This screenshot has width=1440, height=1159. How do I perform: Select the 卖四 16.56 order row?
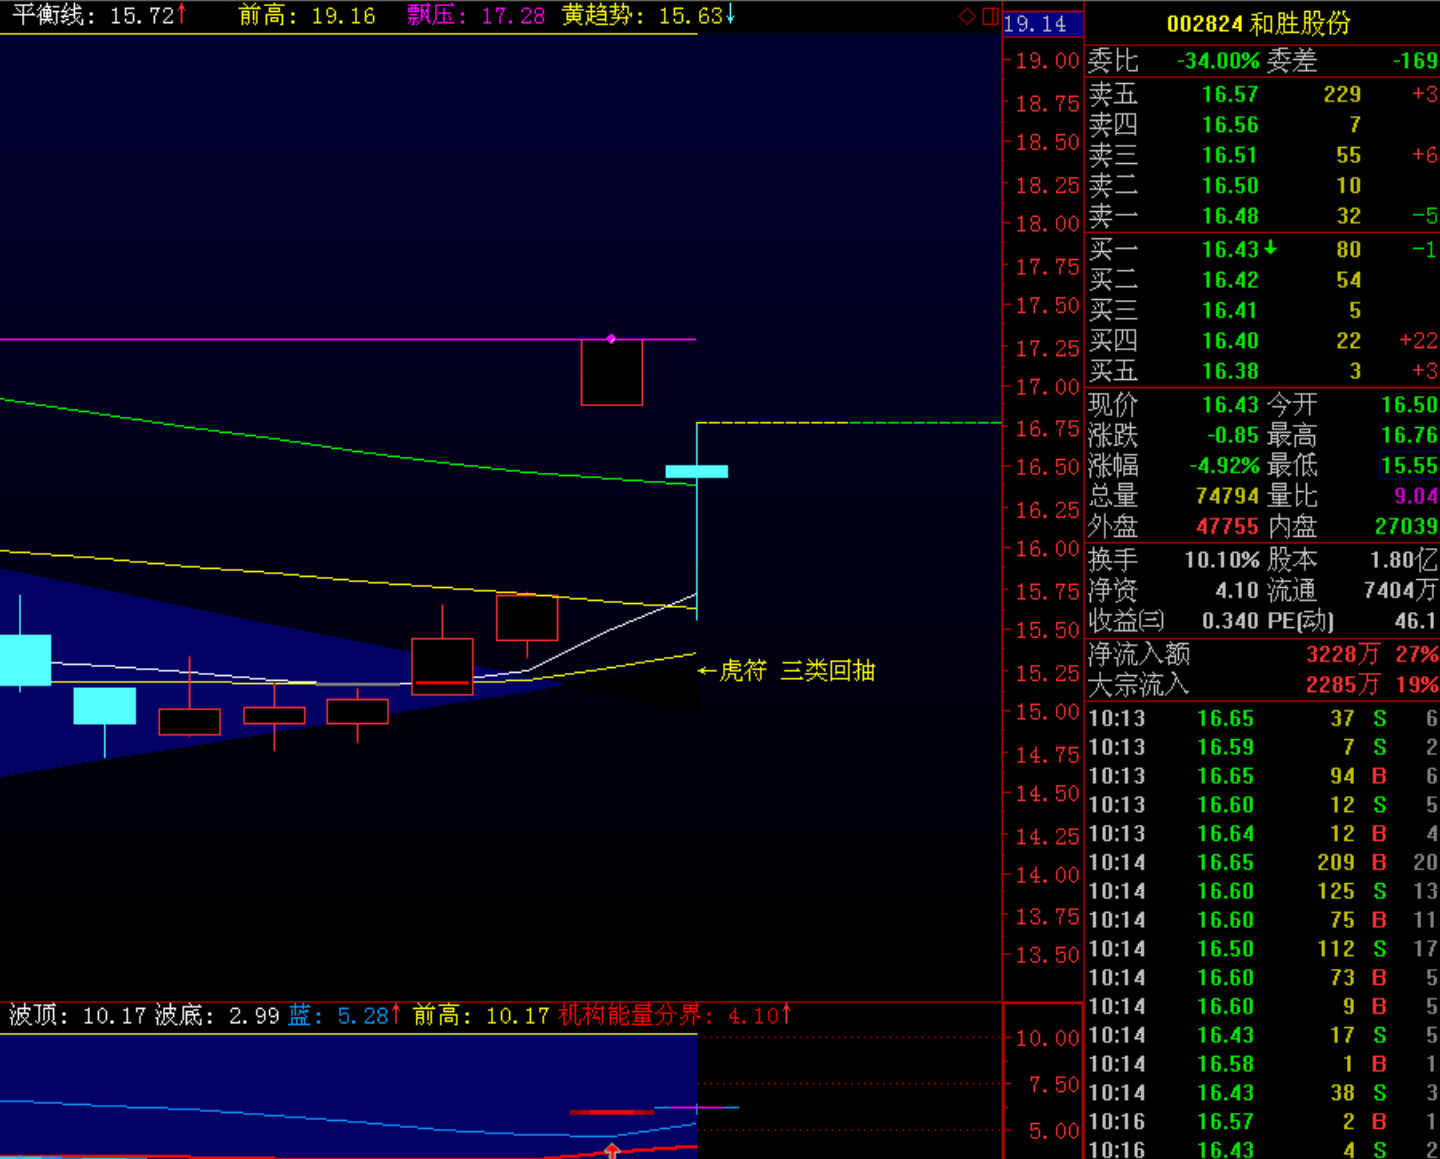1262,125
